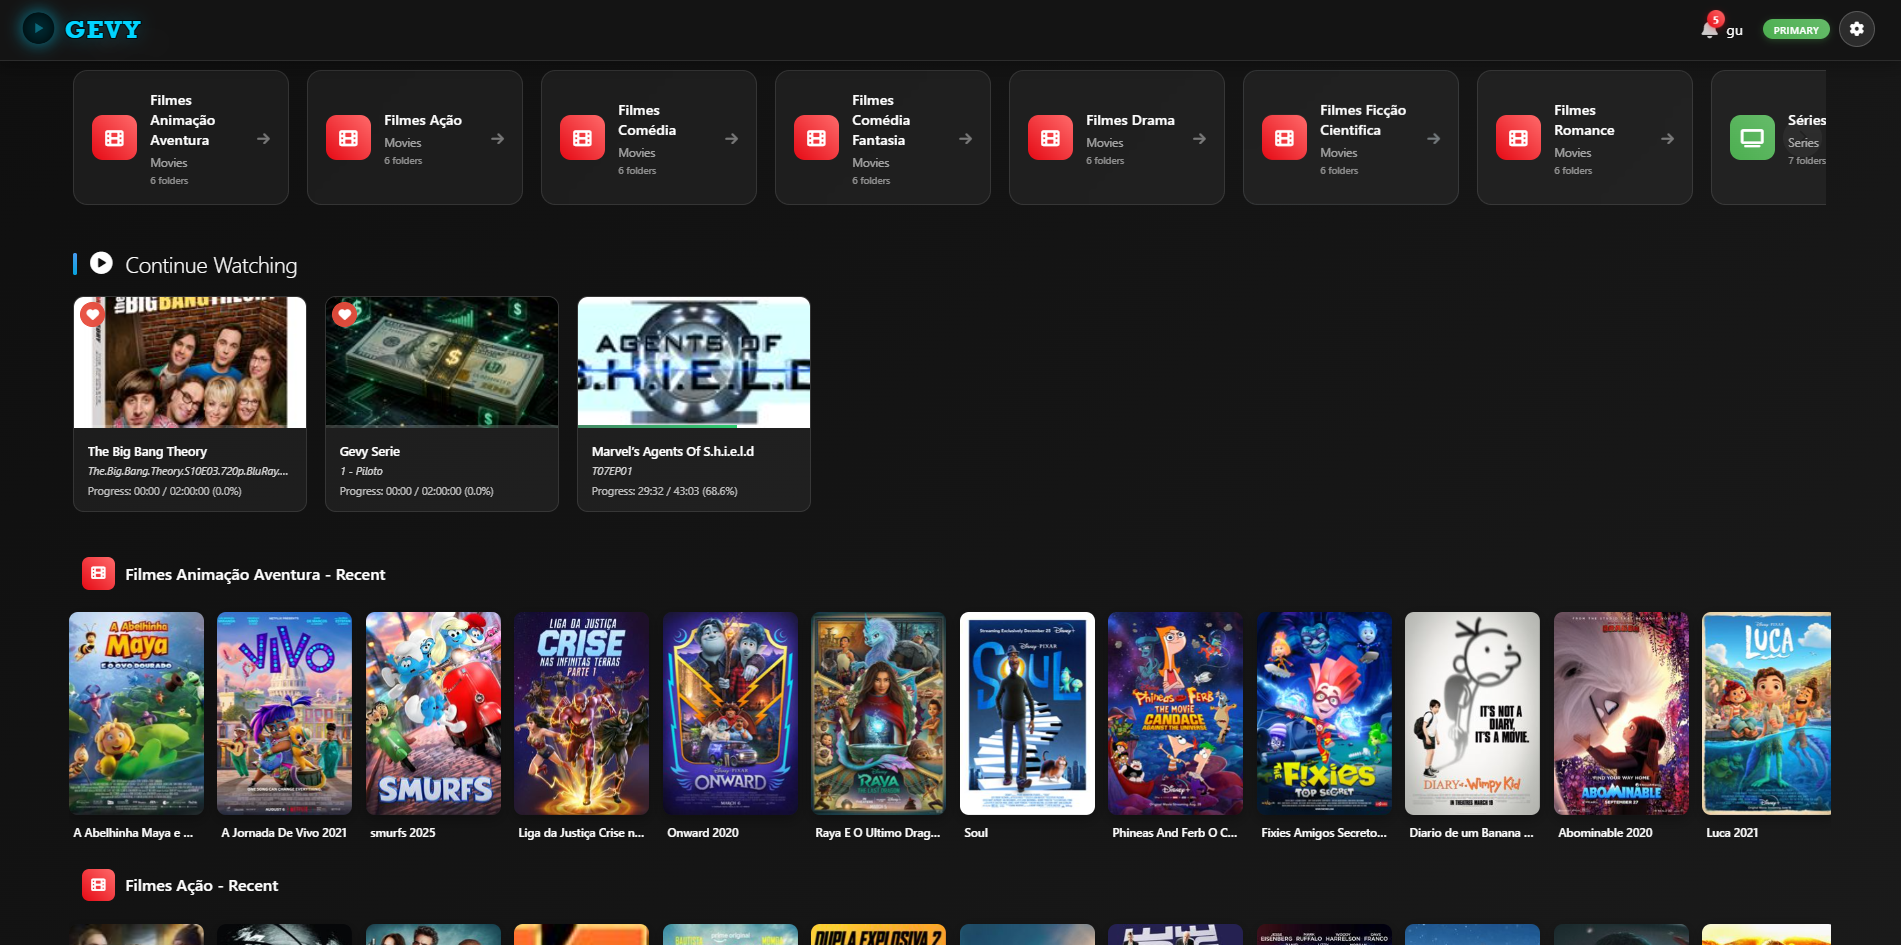1901x945 pixels.
Task: Open Filmes Comédia with its arrow
Action: [x=731, y=139]
